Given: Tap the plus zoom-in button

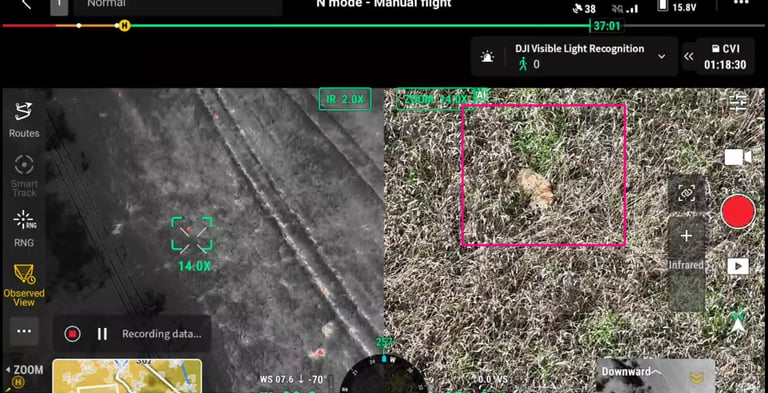Looking at the screenshot, I should click(686, 236).
